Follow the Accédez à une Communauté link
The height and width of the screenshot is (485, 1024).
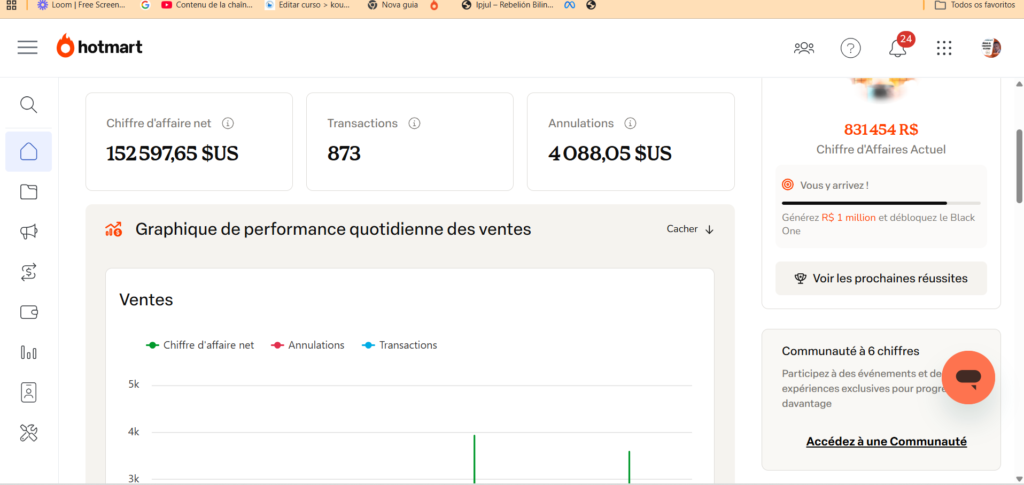[x=886, y=441]
